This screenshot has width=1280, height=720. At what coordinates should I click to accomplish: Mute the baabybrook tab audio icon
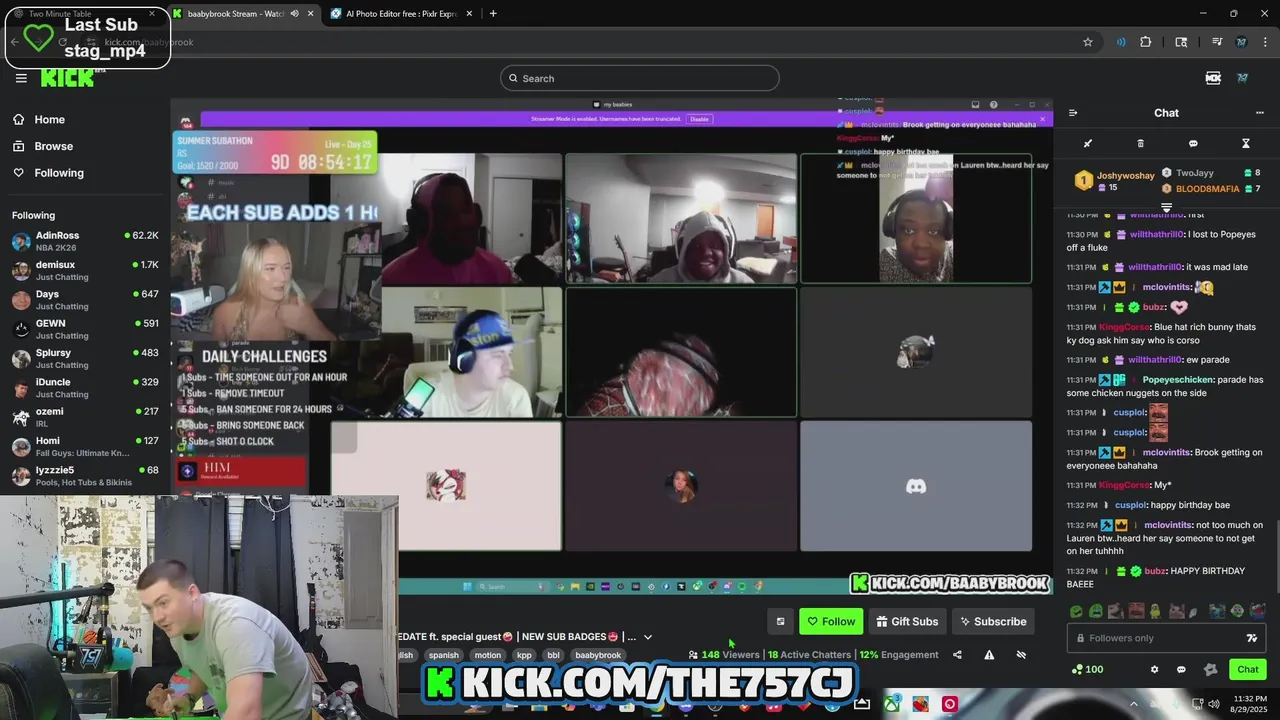[294, 13]
